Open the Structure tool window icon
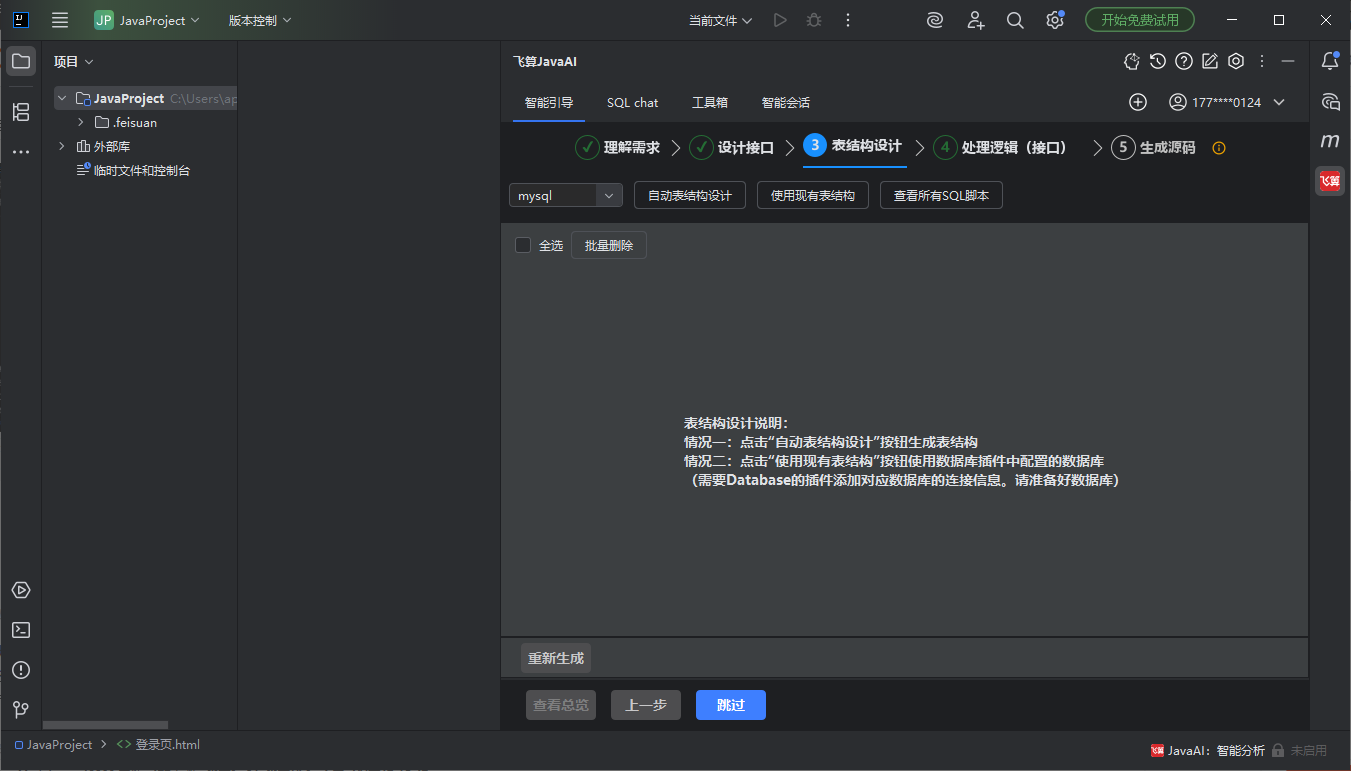The height and width of the screenshot is (771, 1351). point(21,112)
